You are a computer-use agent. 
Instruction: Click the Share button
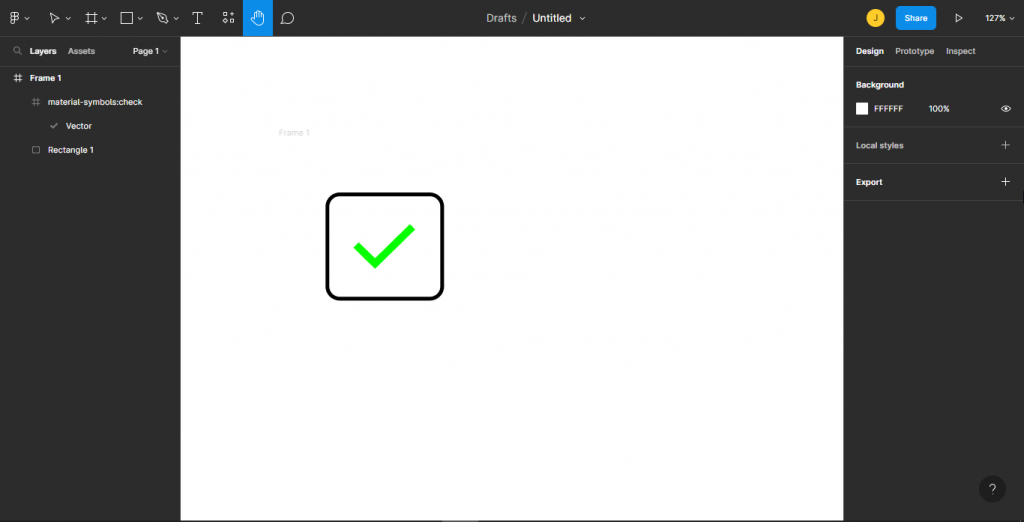click(x=916, y=18)
